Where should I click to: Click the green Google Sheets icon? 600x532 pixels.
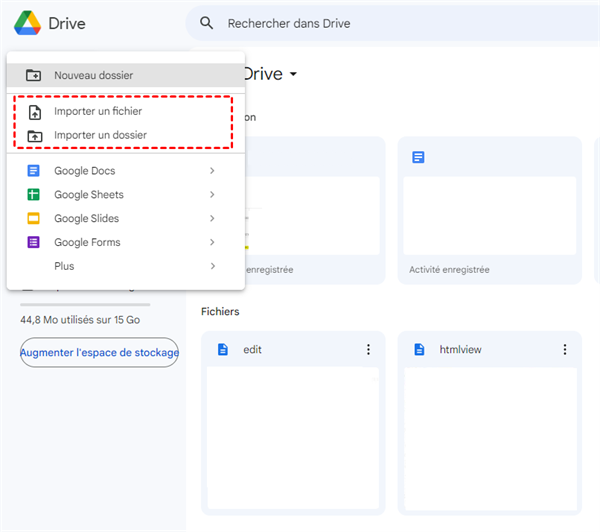33,195
